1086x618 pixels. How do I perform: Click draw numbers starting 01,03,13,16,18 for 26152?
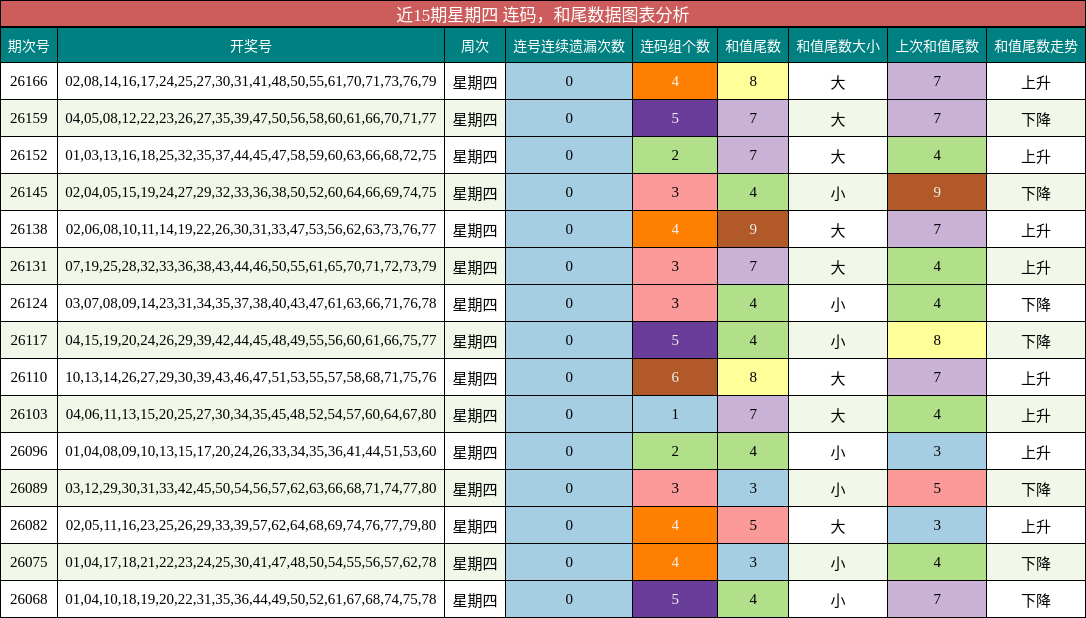[x=251, y=155]
